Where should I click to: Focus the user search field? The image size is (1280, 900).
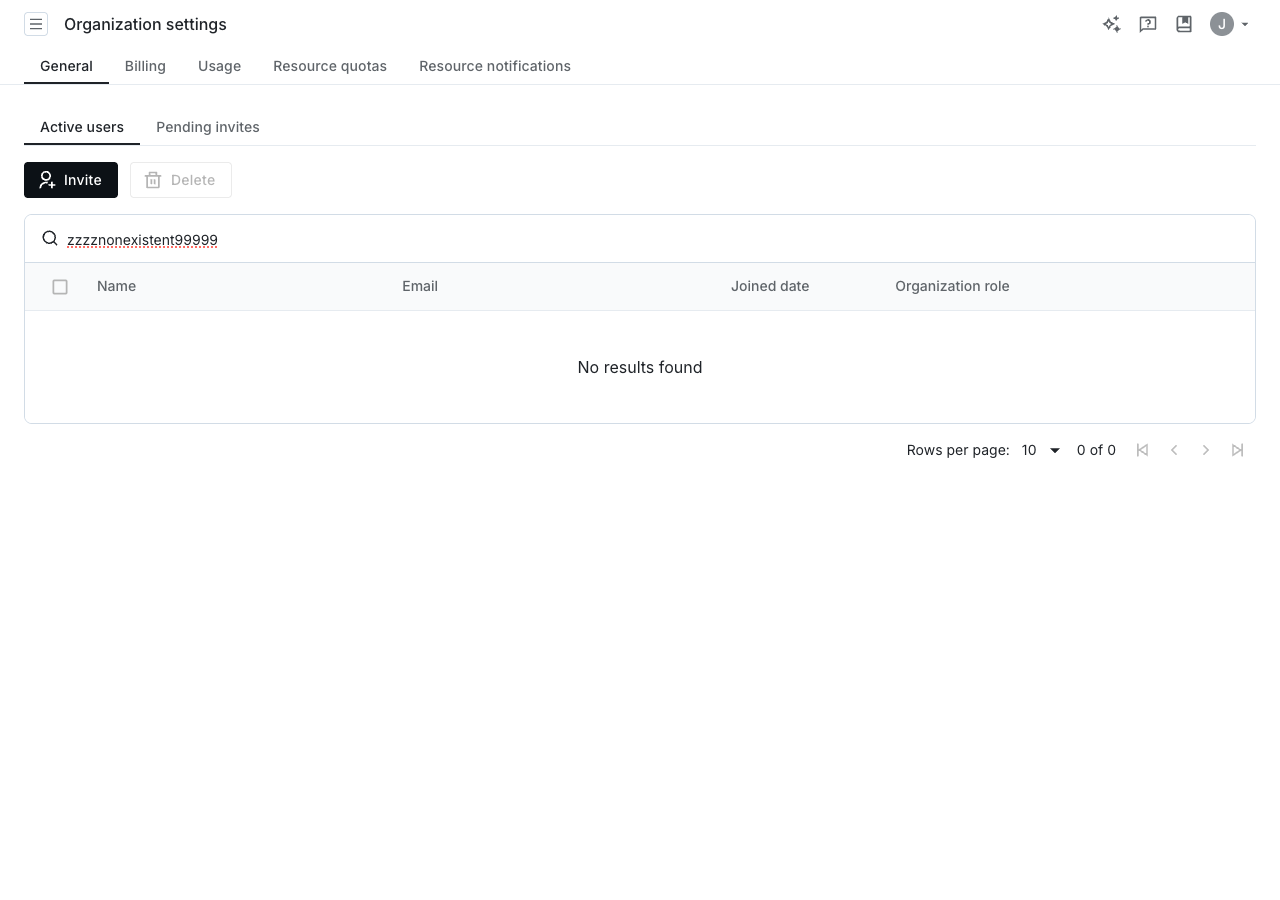click(640, 239)
